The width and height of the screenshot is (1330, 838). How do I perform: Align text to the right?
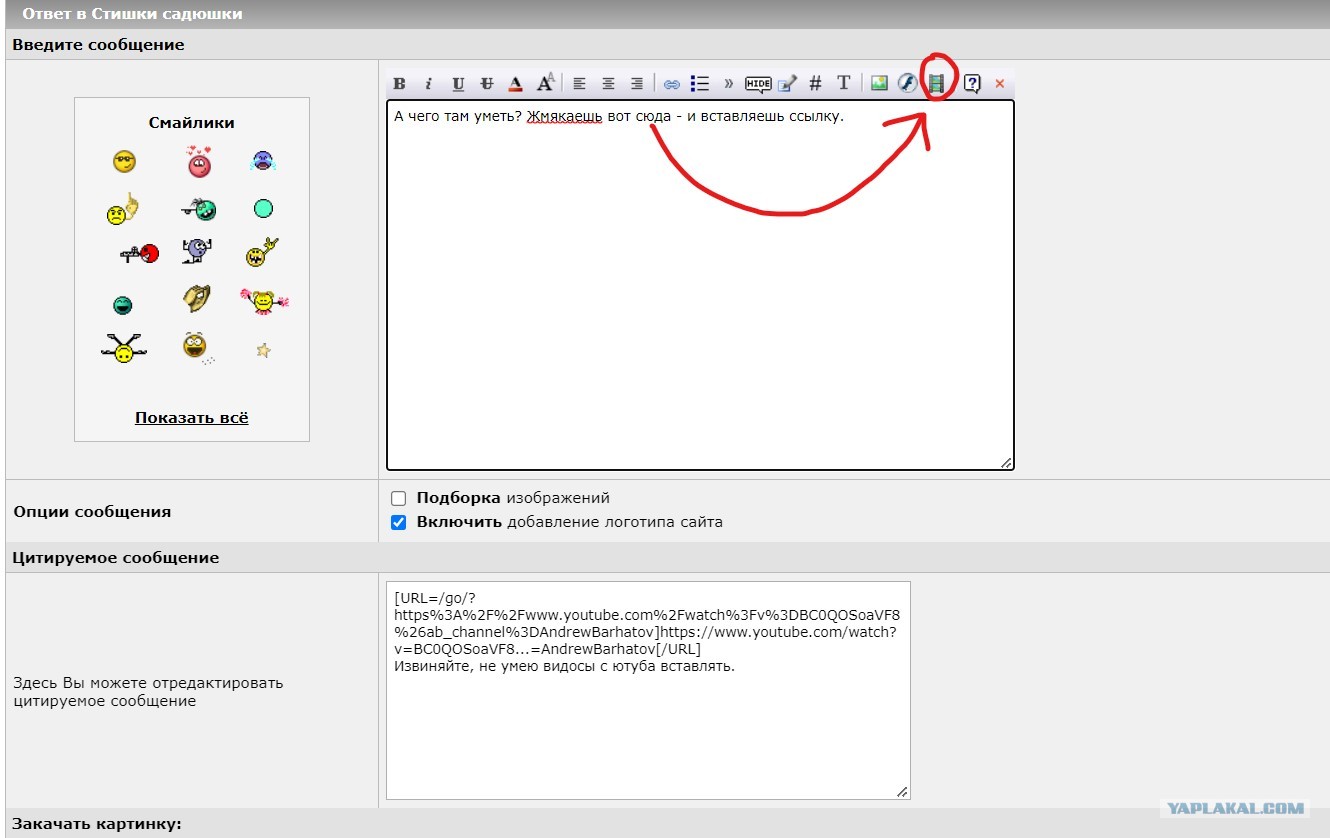click(x=637, y=84)
